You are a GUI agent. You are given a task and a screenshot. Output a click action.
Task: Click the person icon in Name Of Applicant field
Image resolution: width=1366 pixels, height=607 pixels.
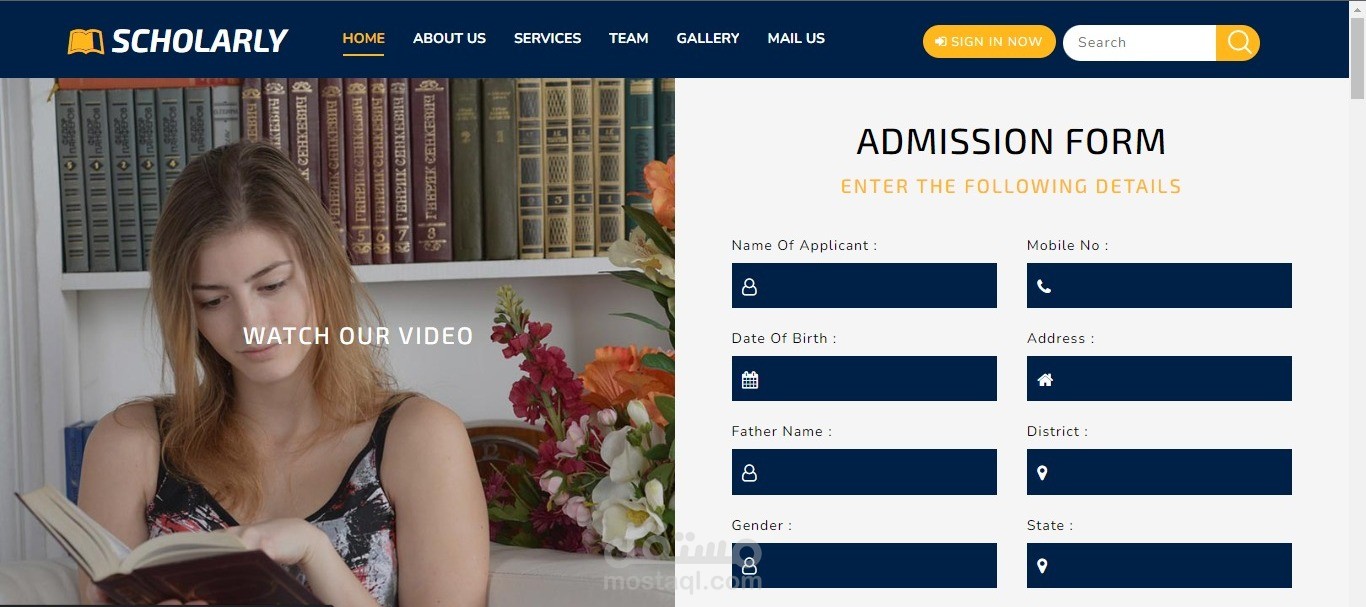749,287
